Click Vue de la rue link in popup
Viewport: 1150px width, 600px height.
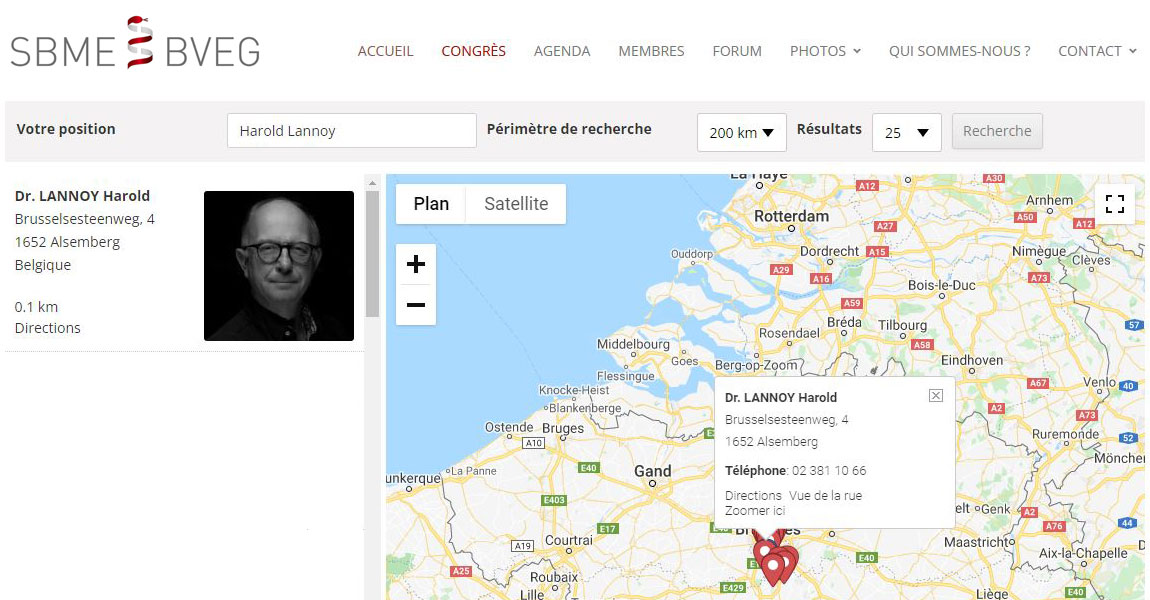click(x=825, y=495)
